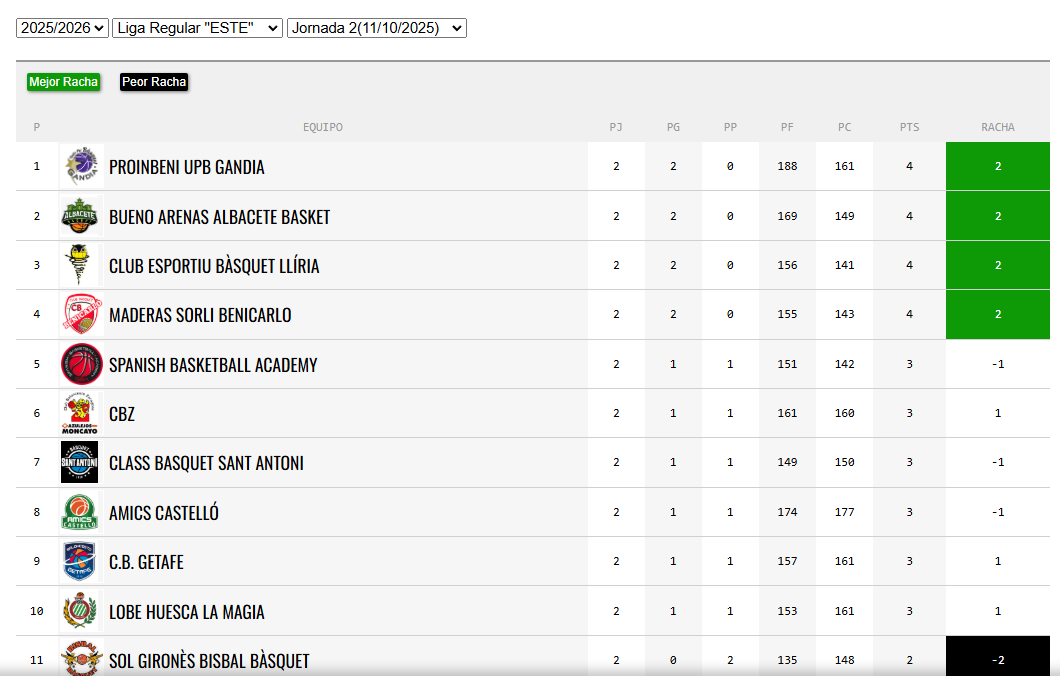Open the Liga Regular "ESTE" dropdown

(198, 28)
